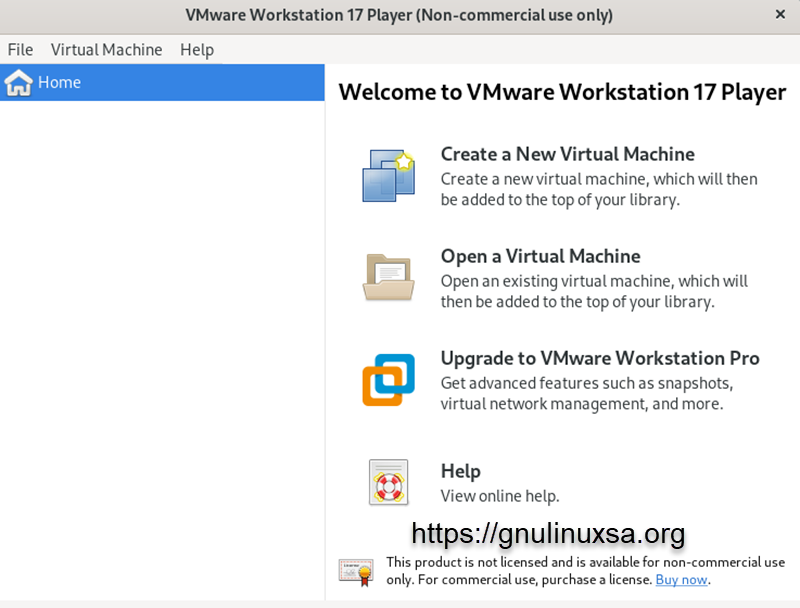Click the Create New Virtual Machine icon
Screen dimensions: 800x608
(x=387, y=176)
